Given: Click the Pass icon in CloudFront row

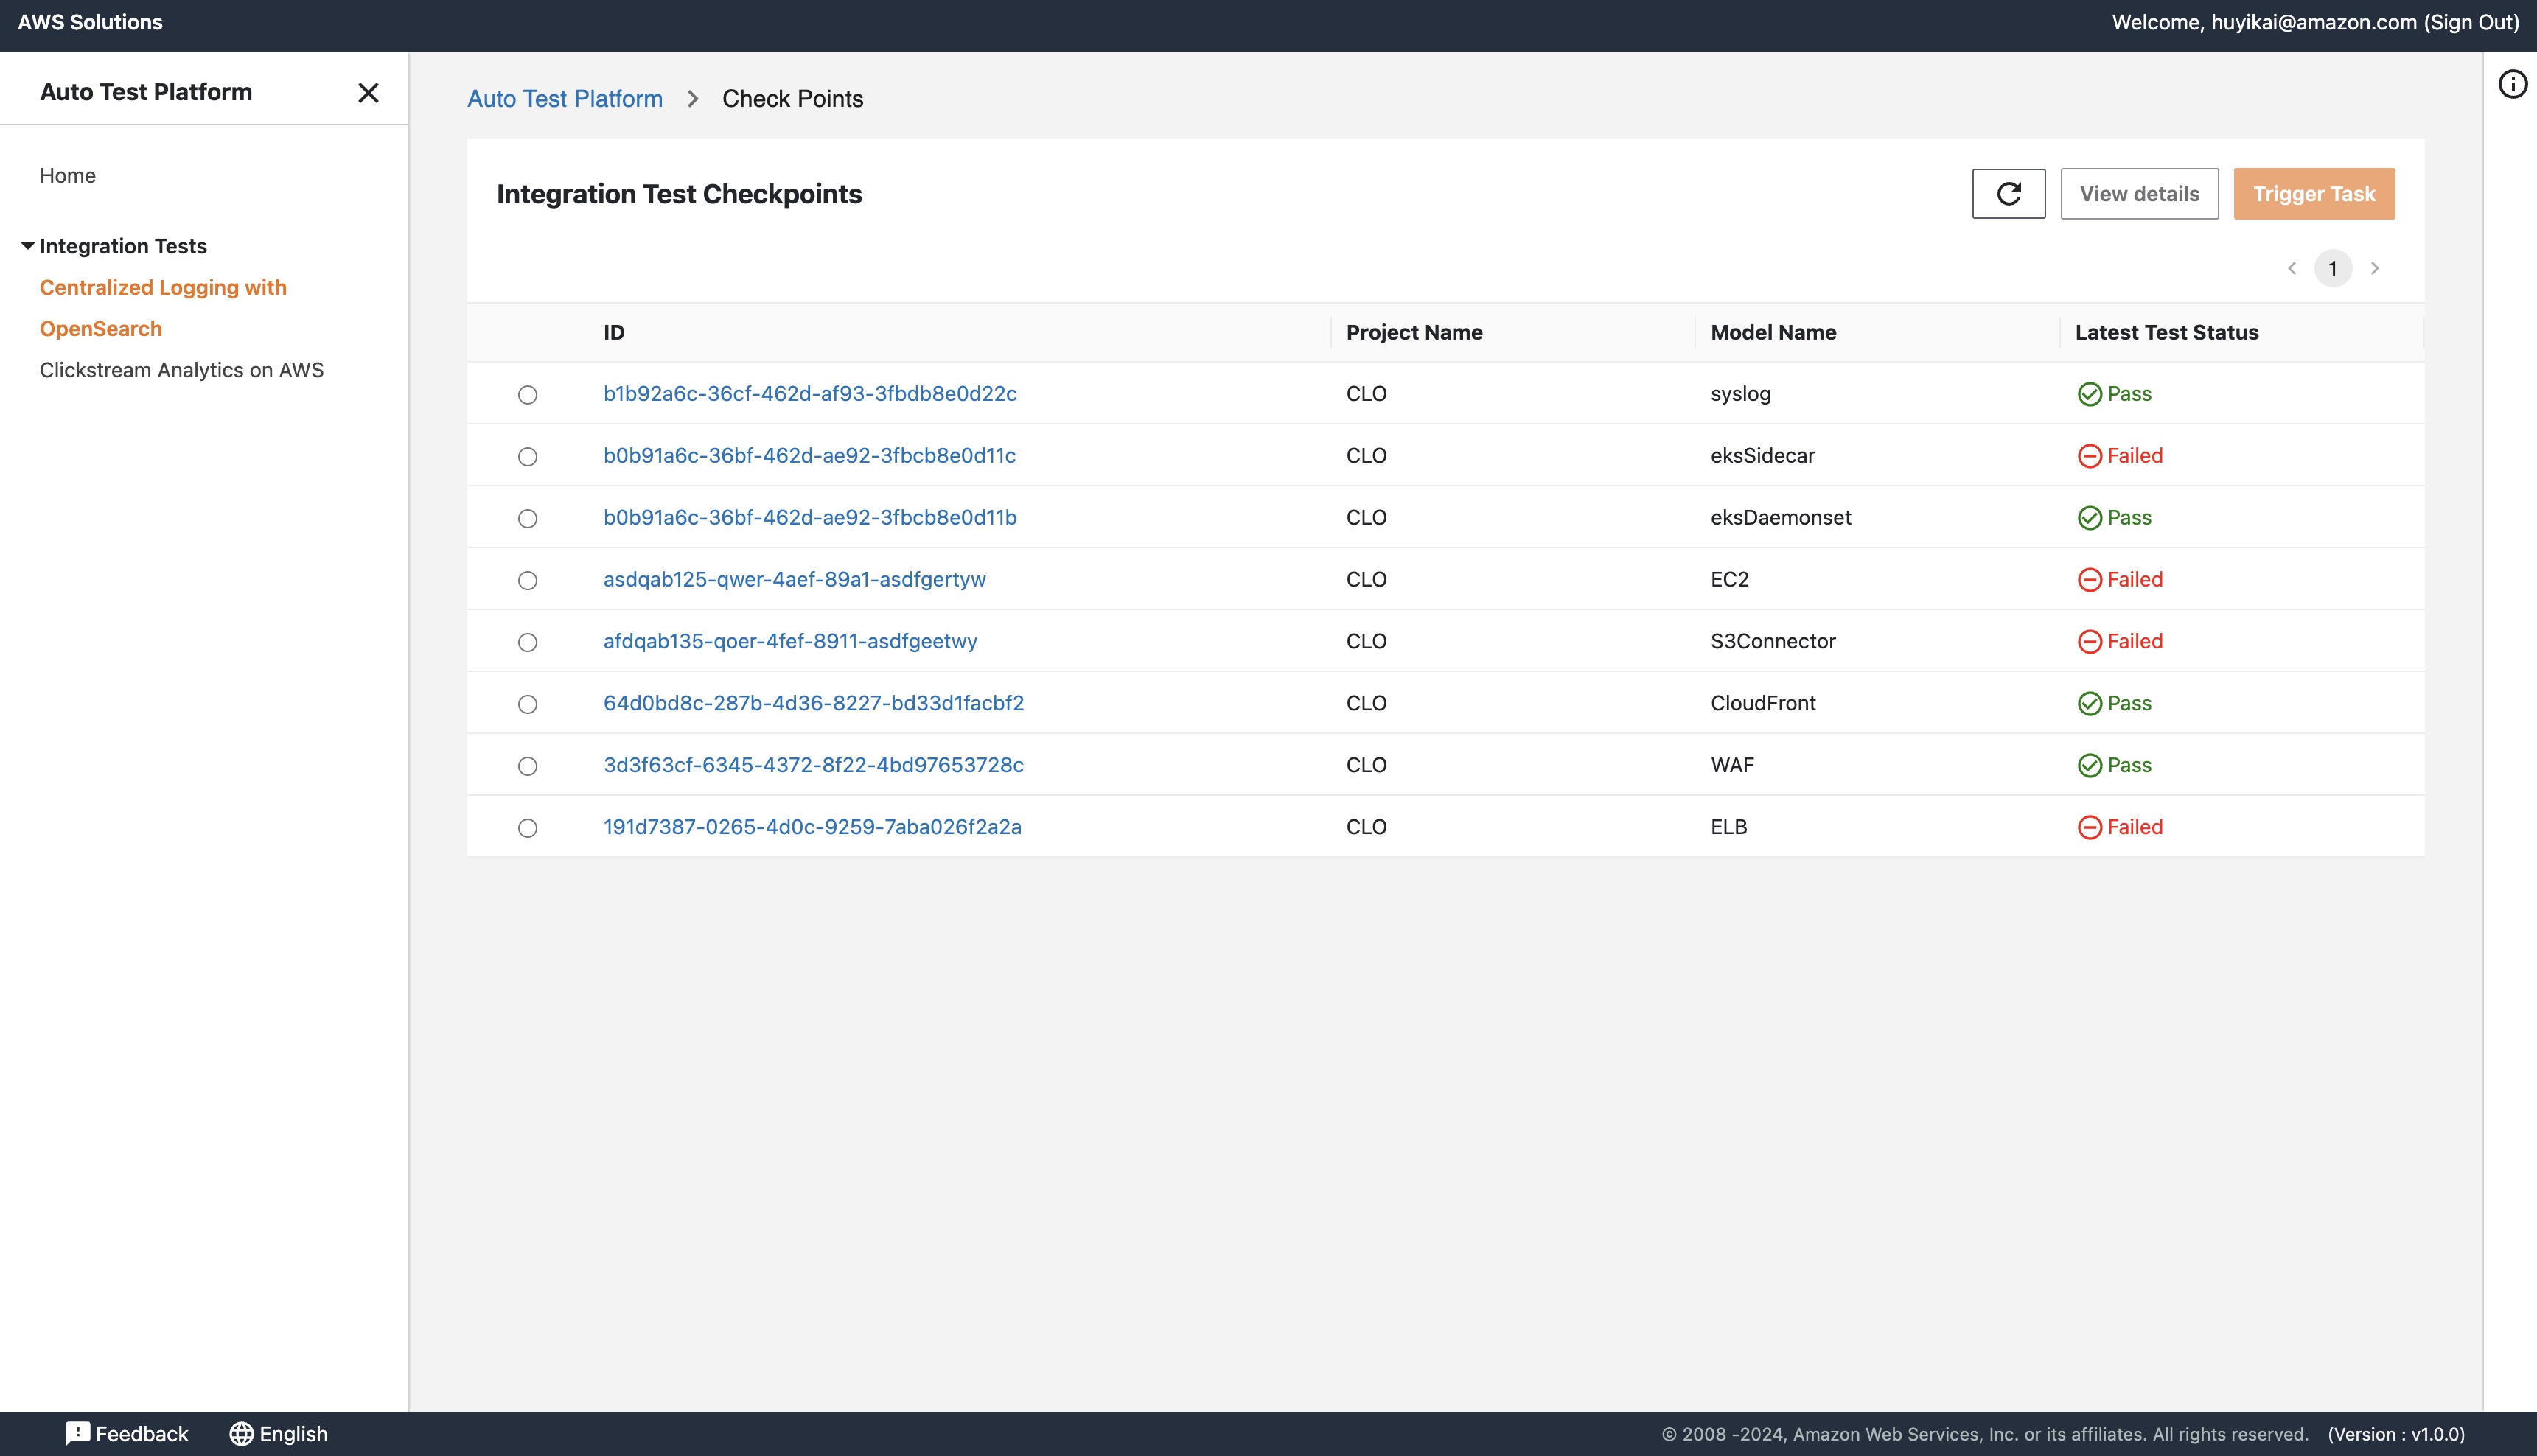Looking at the screenshot, I should (2089, 704).
